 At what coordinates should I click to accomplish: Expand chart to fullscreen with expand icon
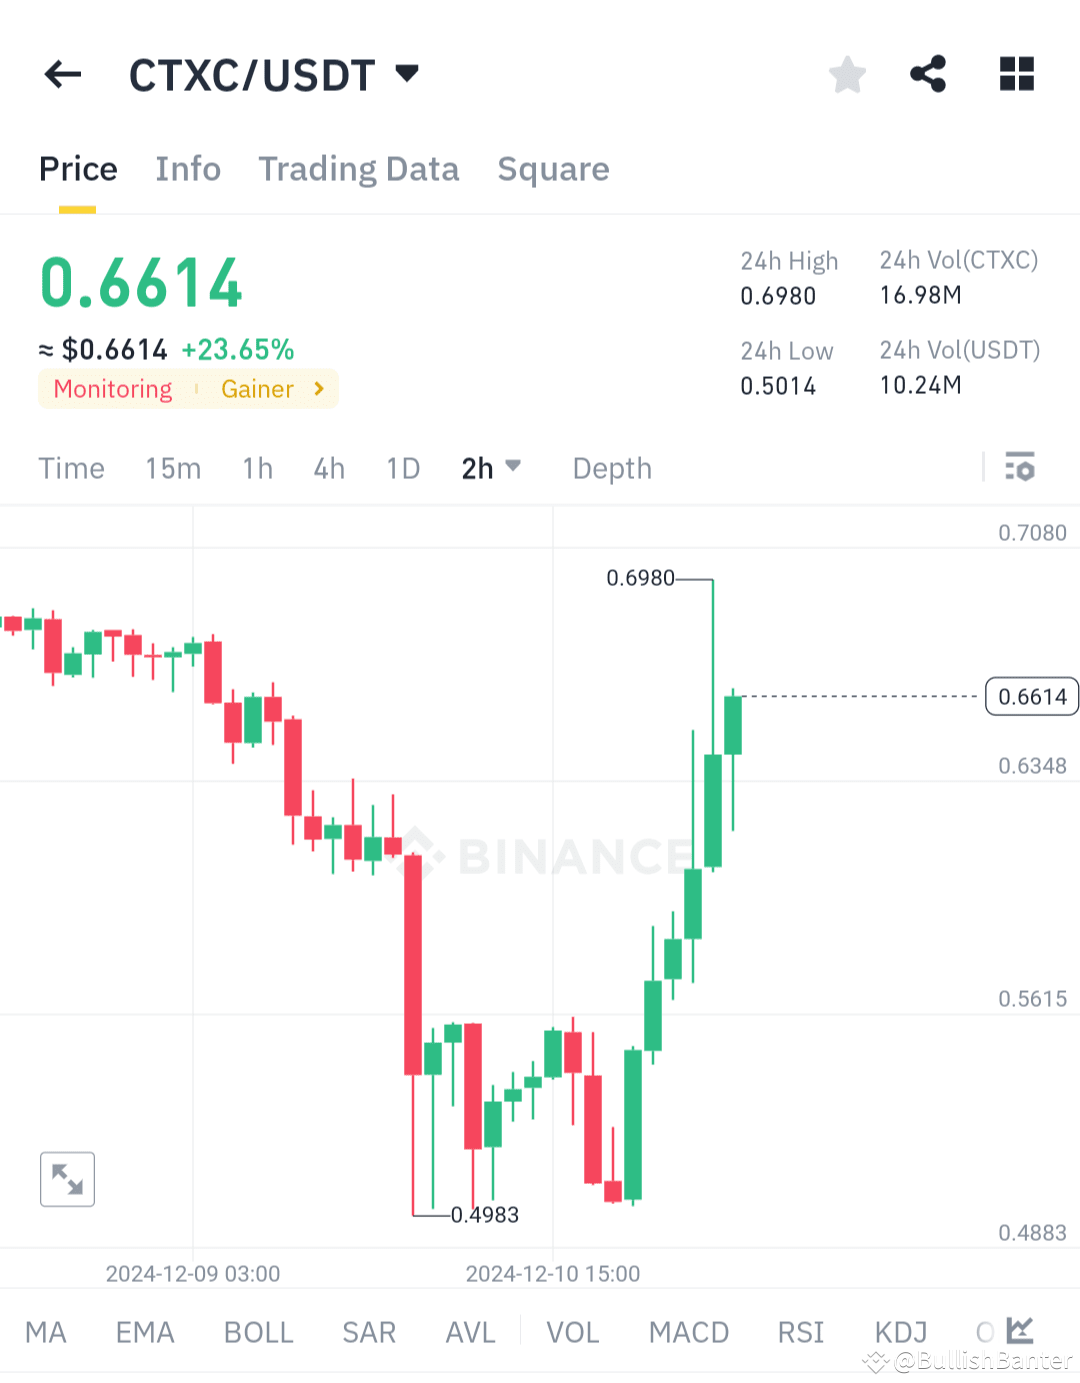tap(66, 1179)
